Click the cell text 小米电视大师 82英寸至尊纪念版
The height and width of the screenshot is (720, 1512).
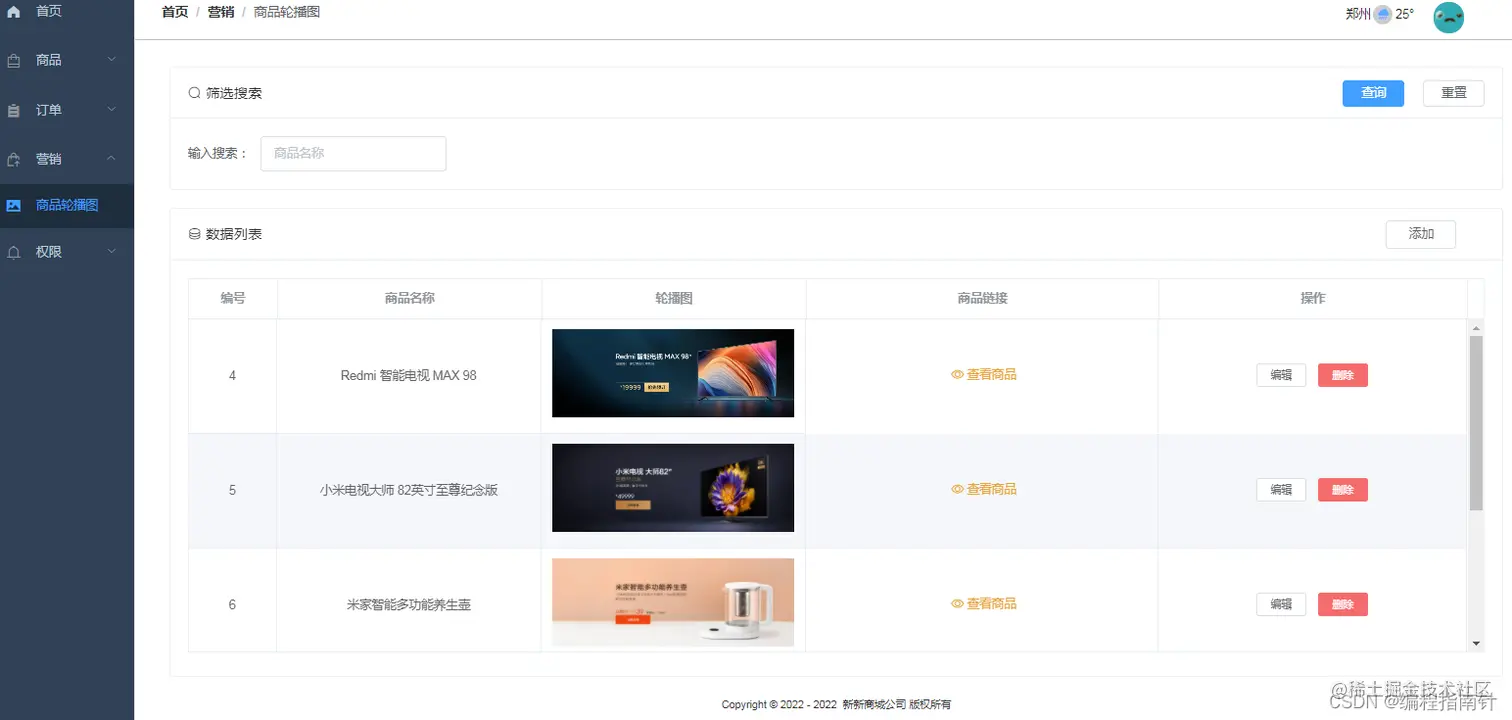click(409, 491)
